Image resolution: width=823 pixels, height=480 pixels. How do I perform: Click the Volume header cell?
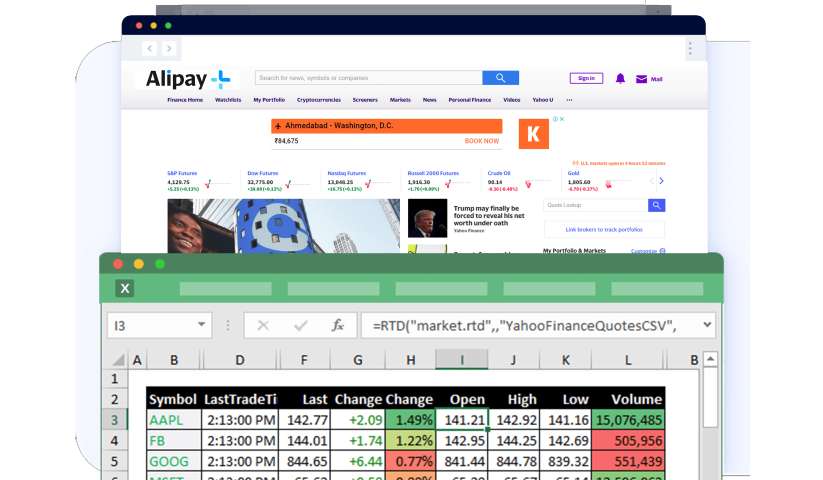click(x=628, y=399)
